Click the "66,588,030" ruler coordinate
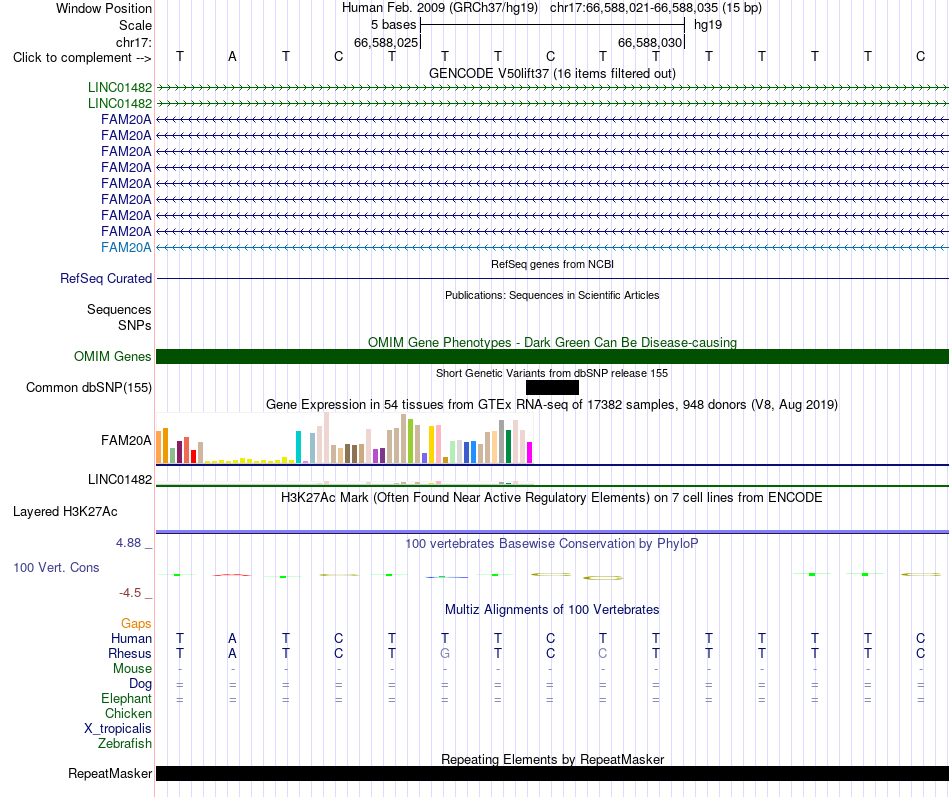This screenshot has width=950, height=797. 650,42
